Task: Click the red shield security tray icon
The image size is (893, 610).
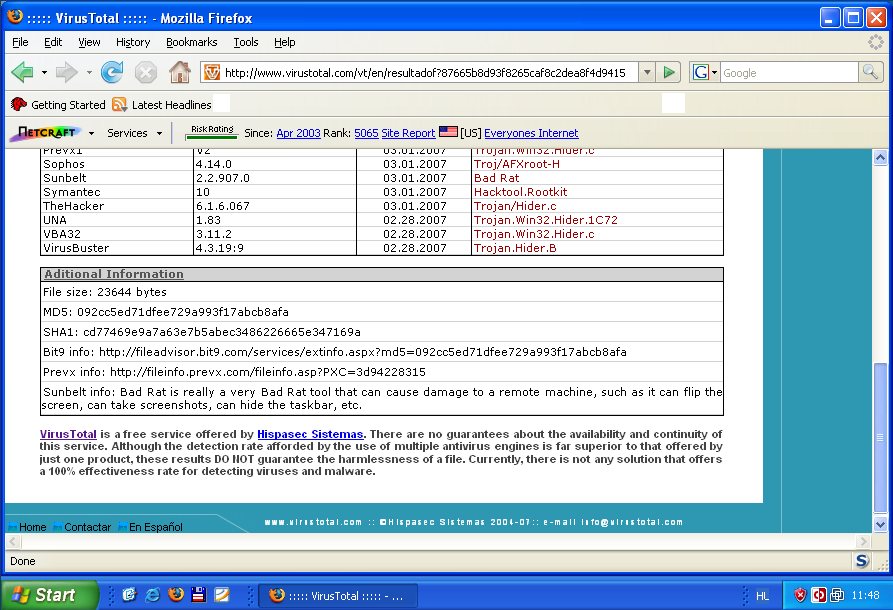Action: [800, 596]
